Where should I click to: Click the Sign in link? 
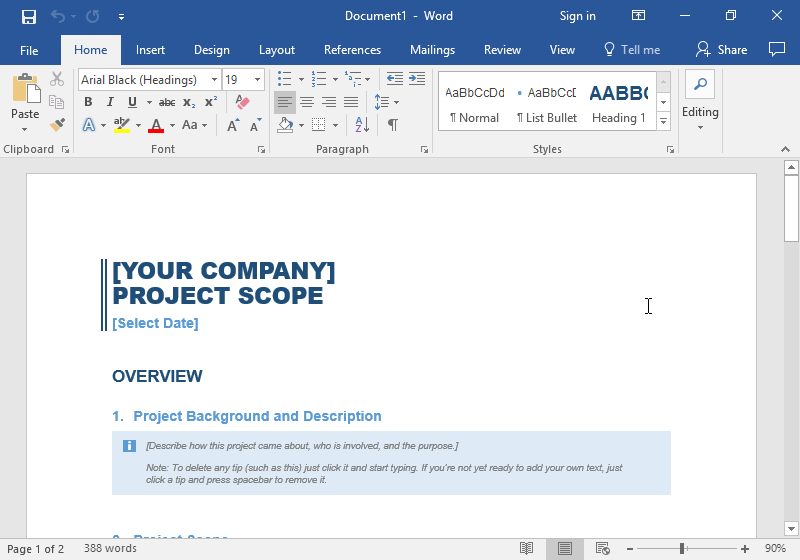pos(577,16)
